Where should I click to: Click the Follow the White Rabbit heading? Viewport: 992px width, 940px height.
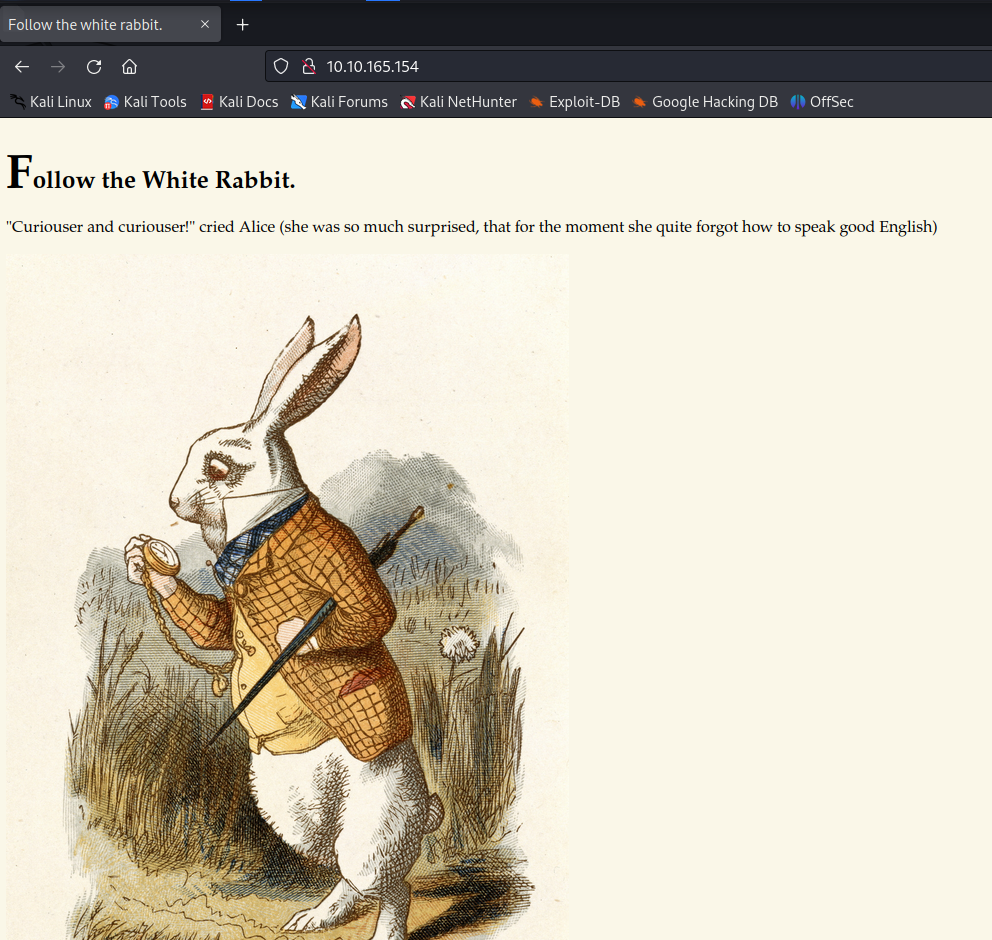point(151,173)
